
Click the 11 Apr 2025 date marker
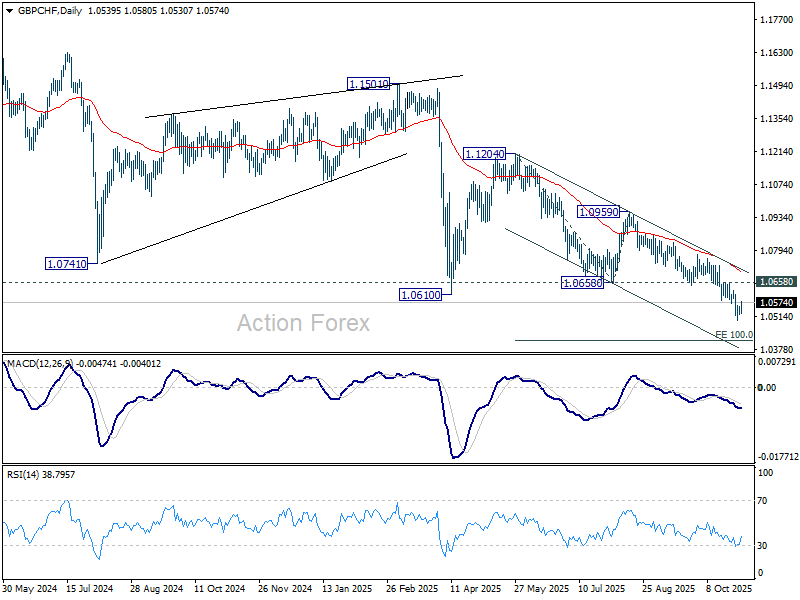476,589
